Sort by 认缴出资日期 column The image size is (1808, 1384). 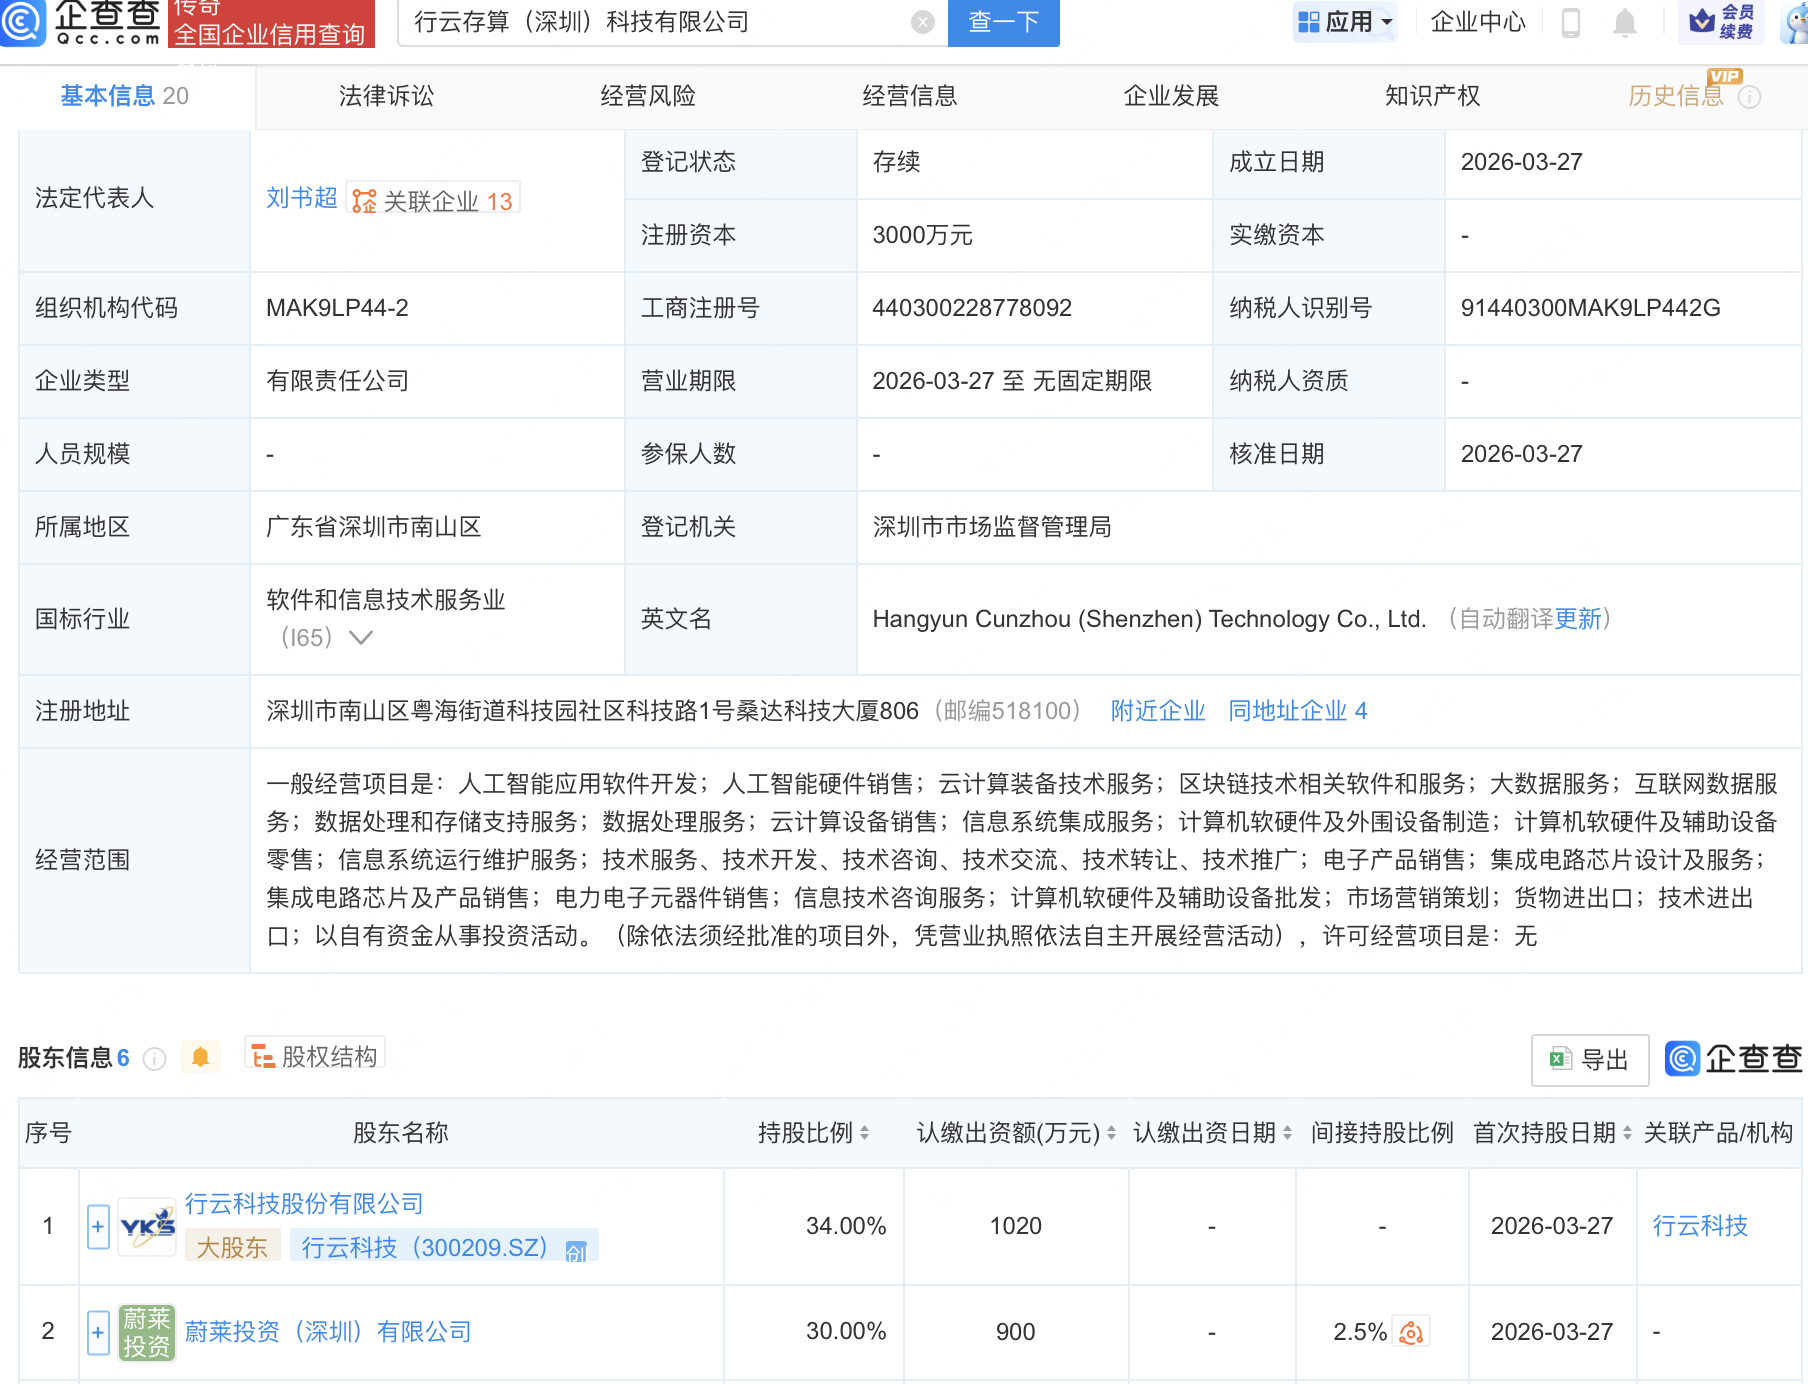(x=1287, y=1133)
